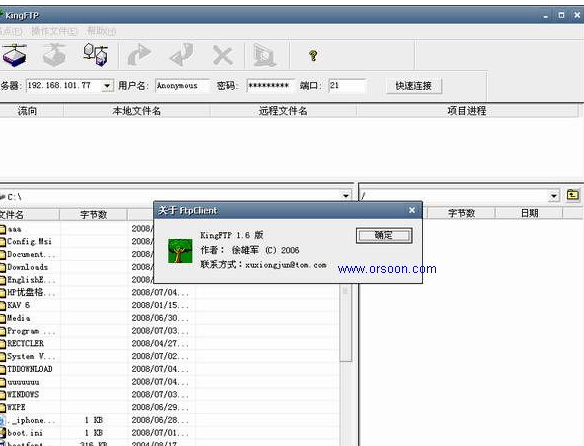Select the EnglishE... folder name
Image resolution: width=584 pixels, height=446 pixels.
31,280
